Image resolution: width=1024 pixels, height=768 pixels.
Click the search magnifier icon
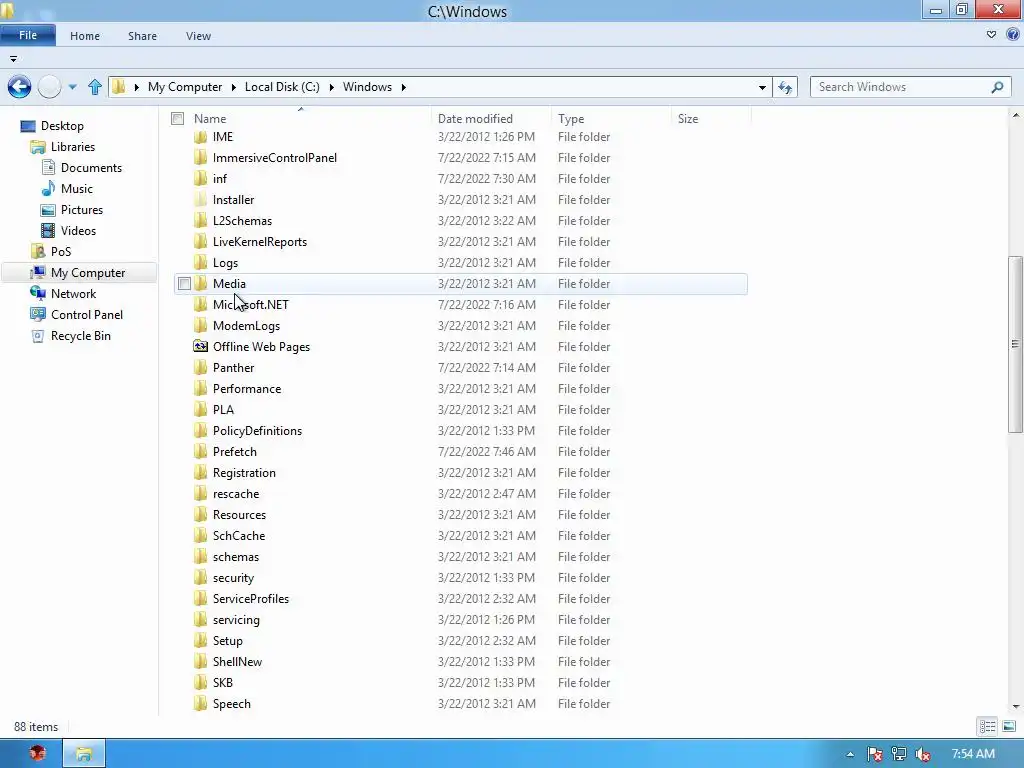click(997, 87)
